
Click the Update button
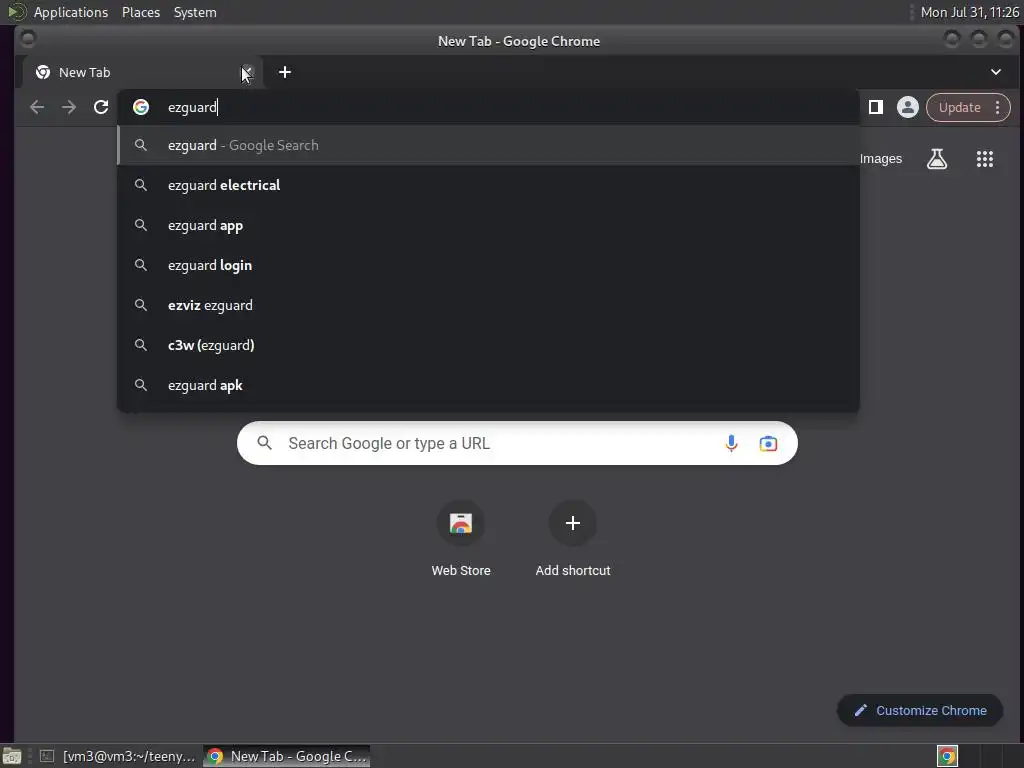pos(959,107)
